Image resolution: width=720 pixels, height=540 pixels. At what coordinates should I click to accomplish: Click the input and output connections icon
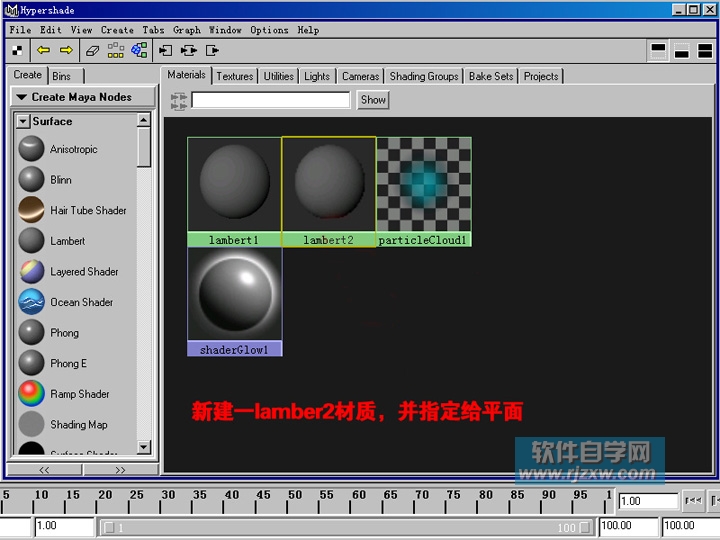pyautogui.click(x=188, y=51)
